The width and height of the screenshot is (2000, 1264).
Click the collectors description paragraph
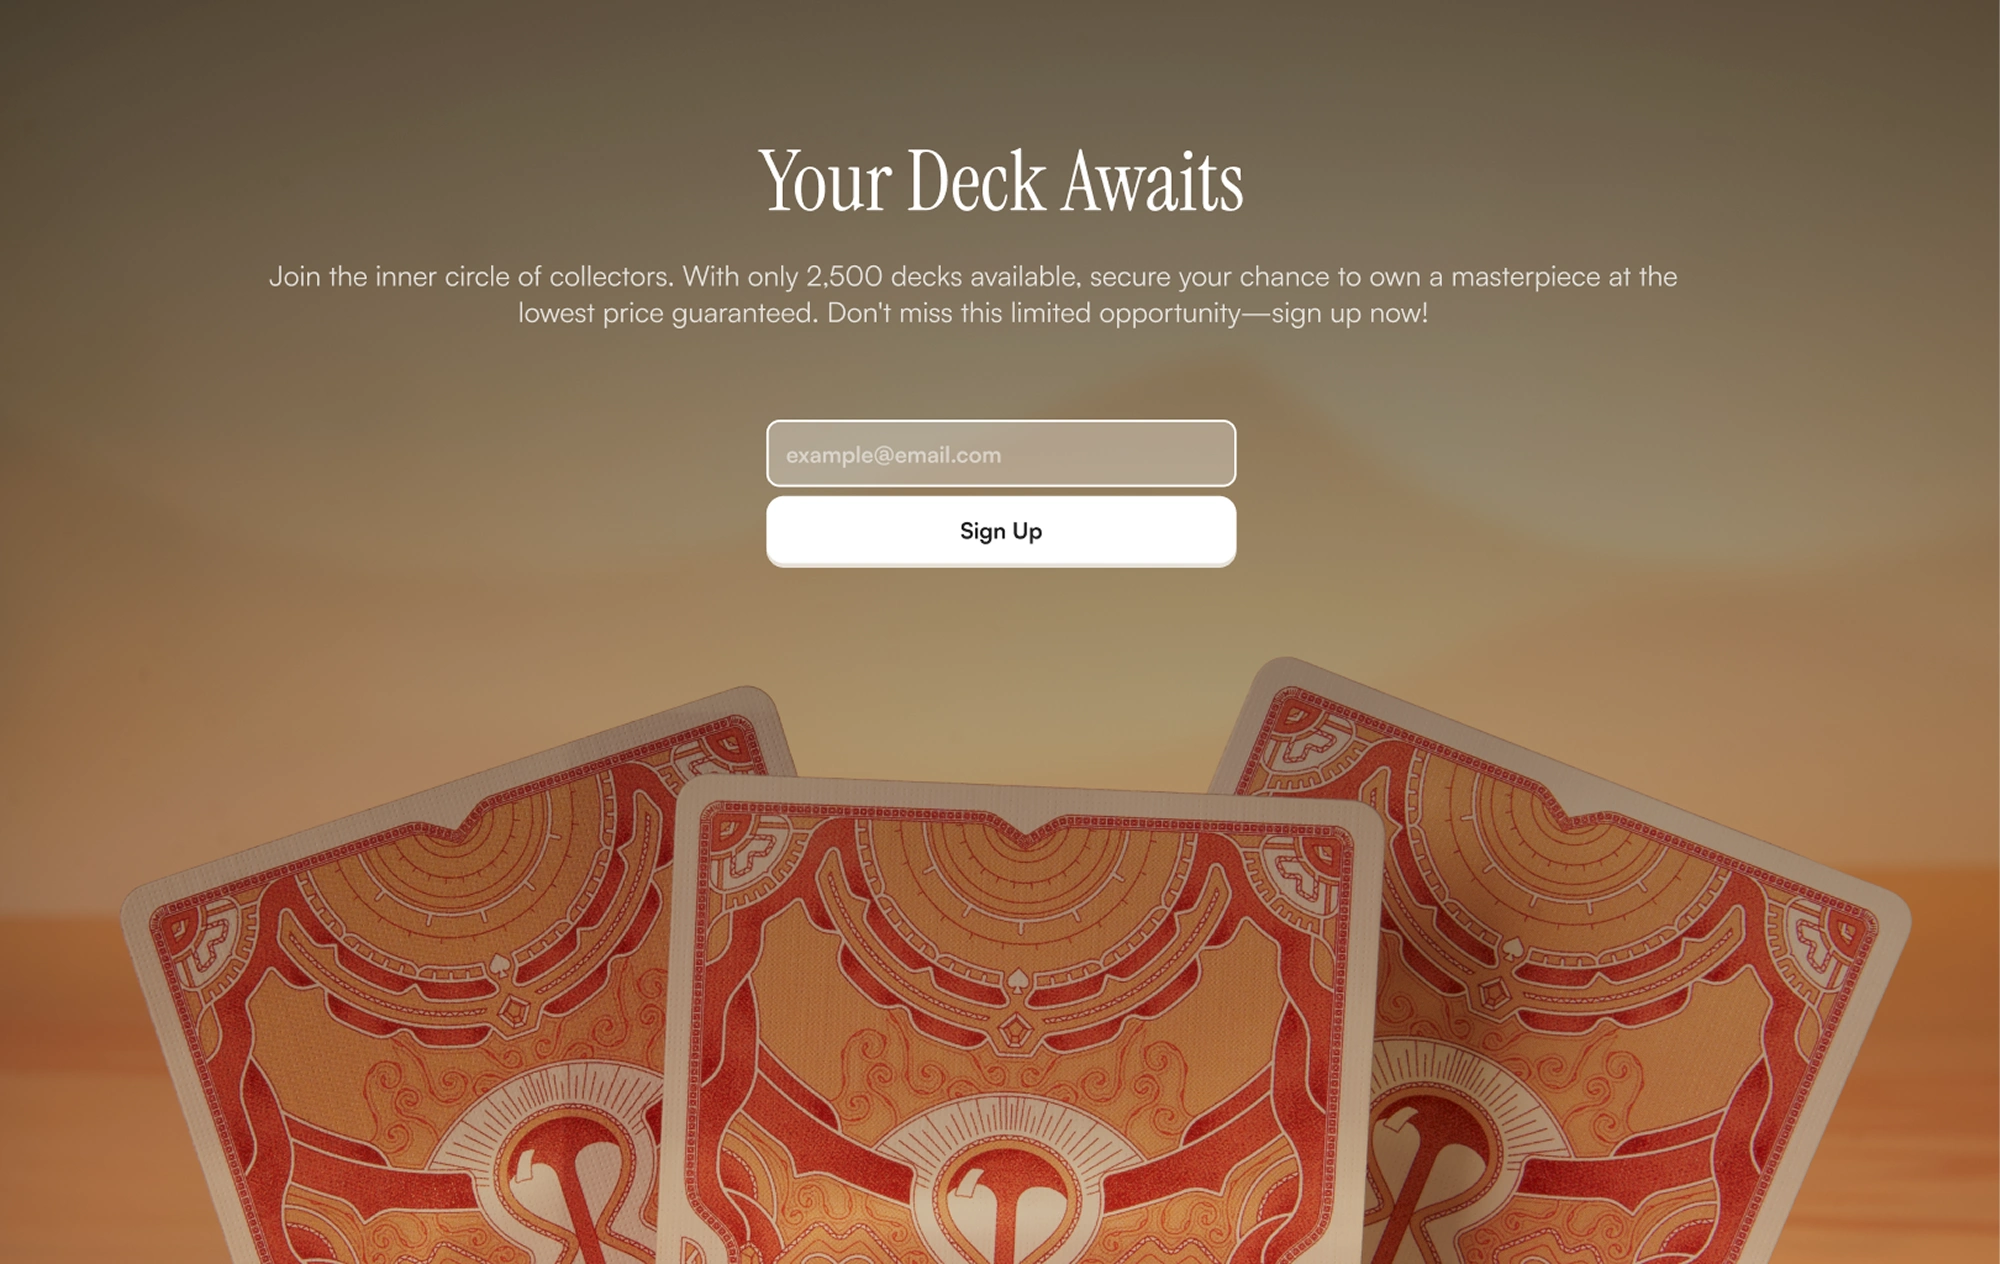coord(973,295)
